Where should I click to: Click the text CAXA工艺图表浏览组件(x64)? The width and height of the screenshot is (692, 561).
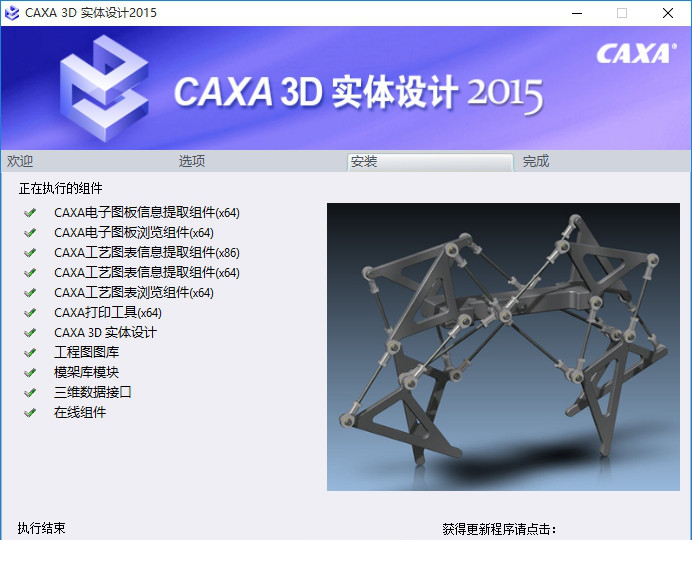point(134,293)
